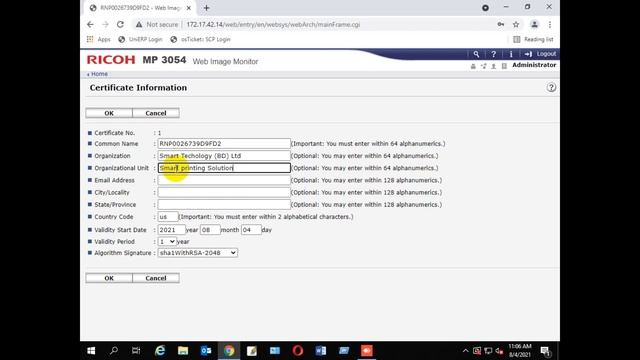640x360 pixels.
Task: Focus the Validity Start Date day field
Action: (251, 230)
